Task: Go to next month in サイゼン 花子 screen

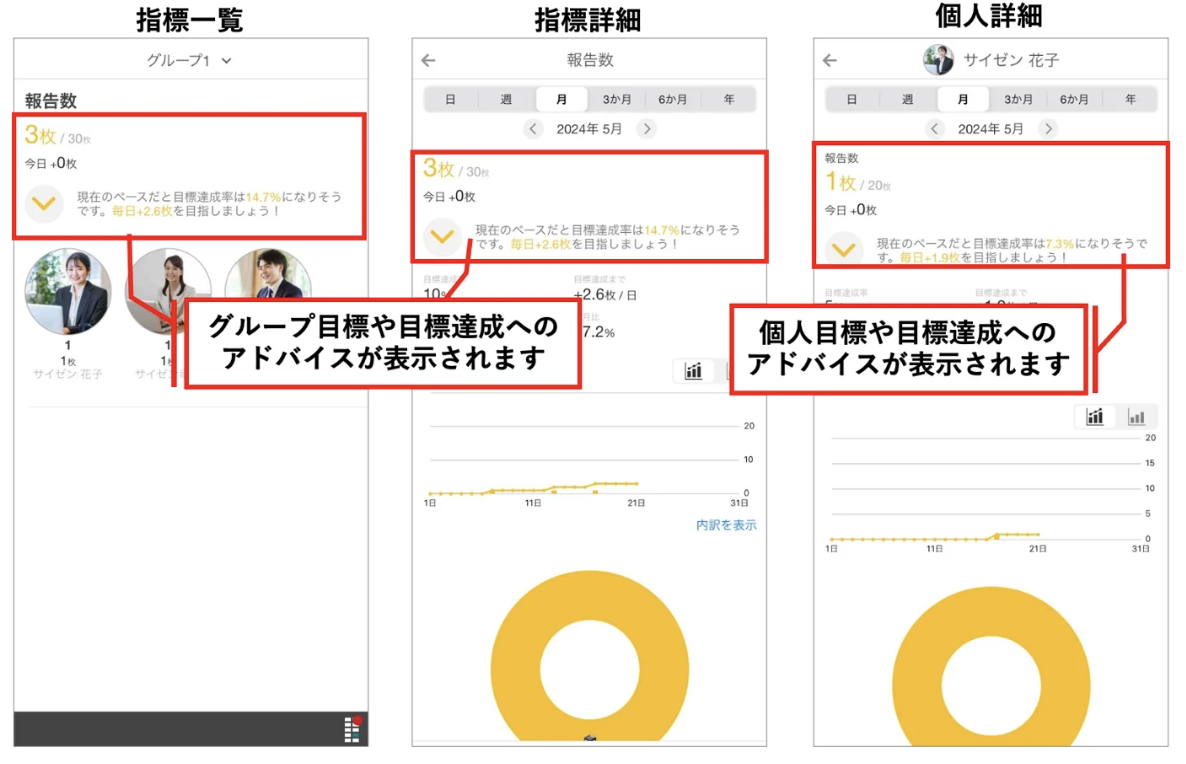Action: click(x=1048, y=129)
